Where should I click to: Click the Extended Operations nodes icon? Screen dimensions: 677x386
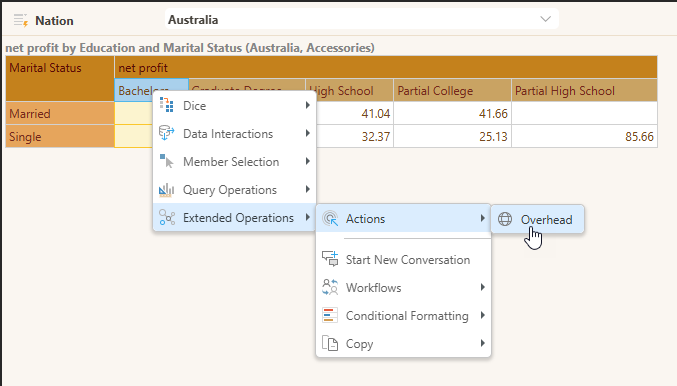[x=167, y=218]
